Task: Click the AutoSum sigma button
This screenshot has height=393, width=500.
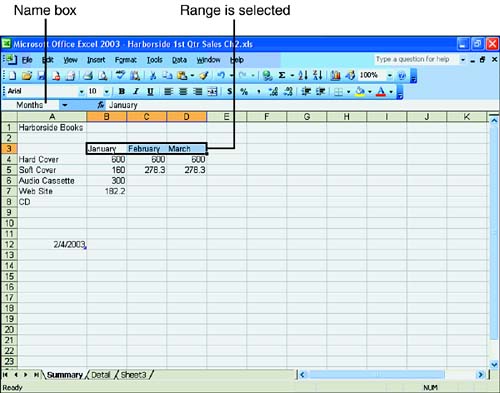Action: click(x=282, y=76)
